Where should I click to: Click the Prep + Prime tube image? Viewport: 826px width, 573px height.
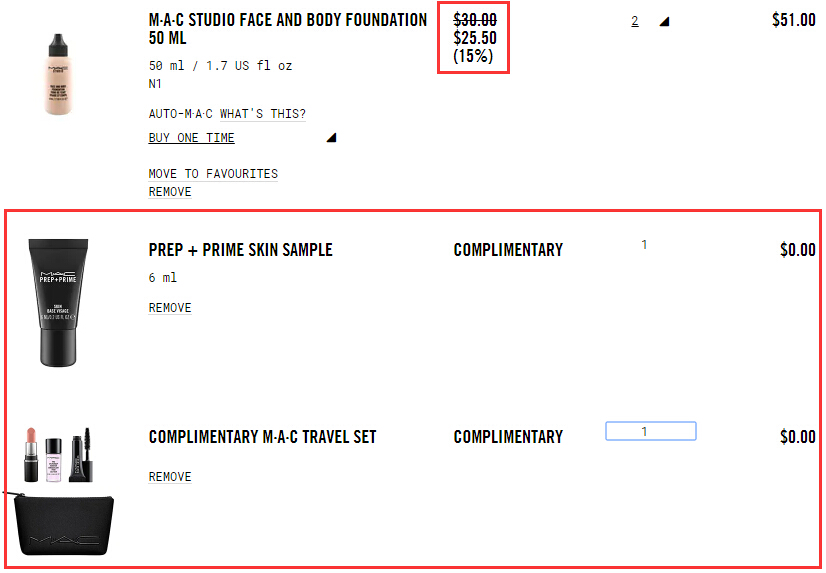tap(64, 302)
